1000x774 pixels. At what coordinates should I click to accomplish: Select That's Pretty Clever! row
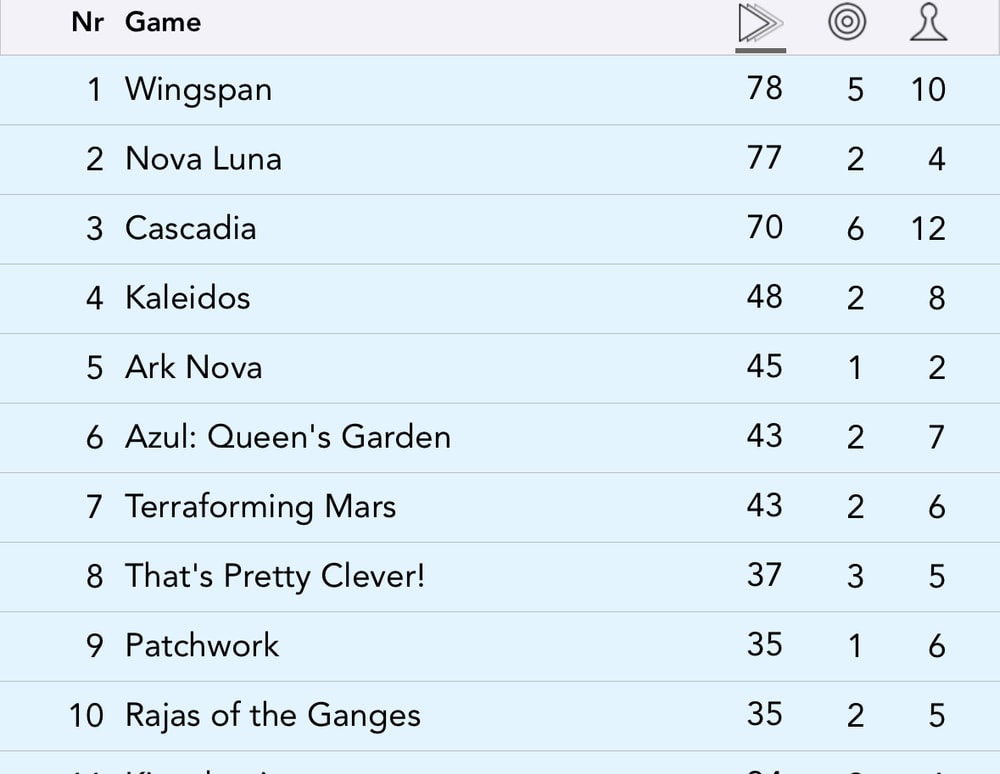click(x=274, y=576)
